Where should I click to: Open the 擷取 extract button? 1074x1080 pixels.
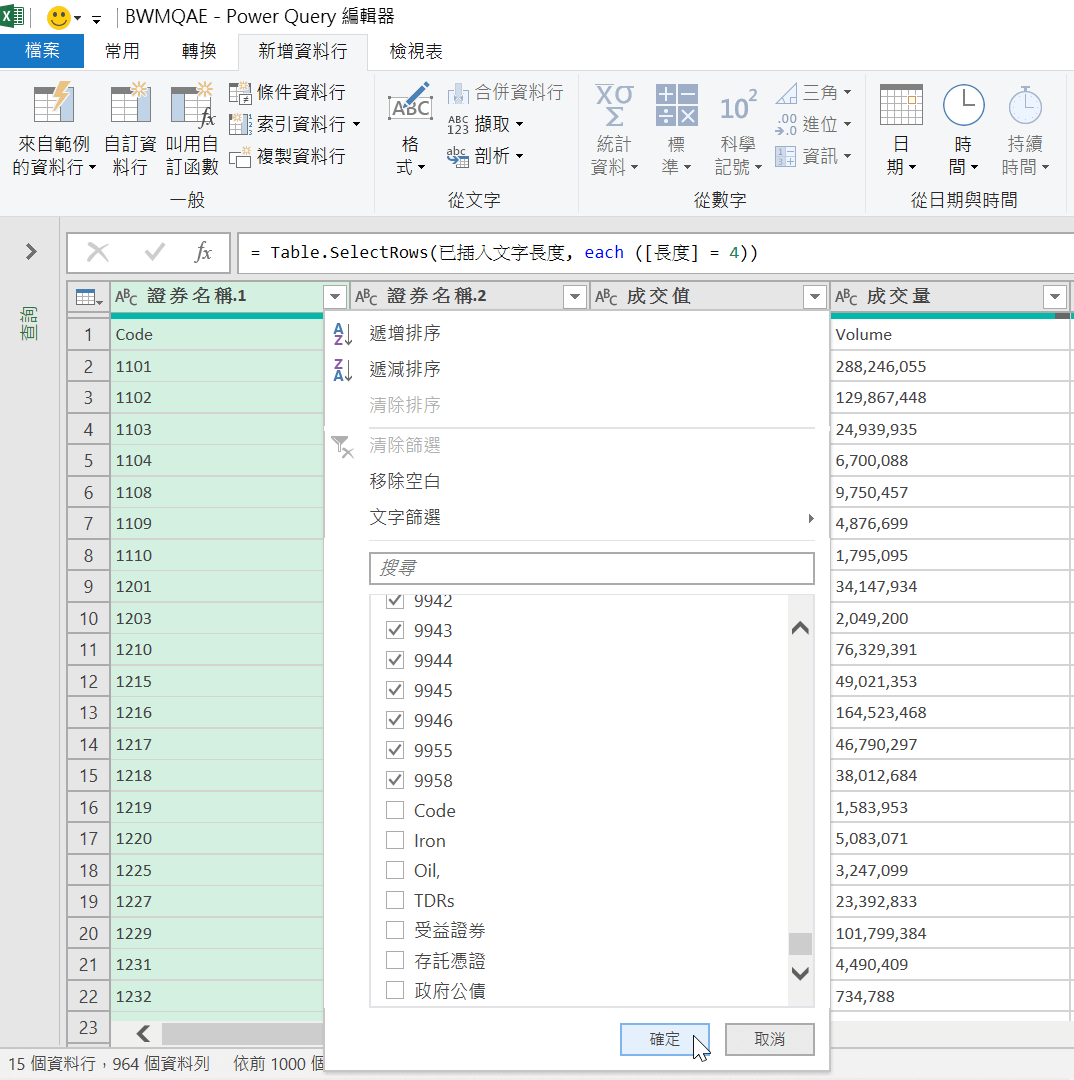tap(485, 125)
